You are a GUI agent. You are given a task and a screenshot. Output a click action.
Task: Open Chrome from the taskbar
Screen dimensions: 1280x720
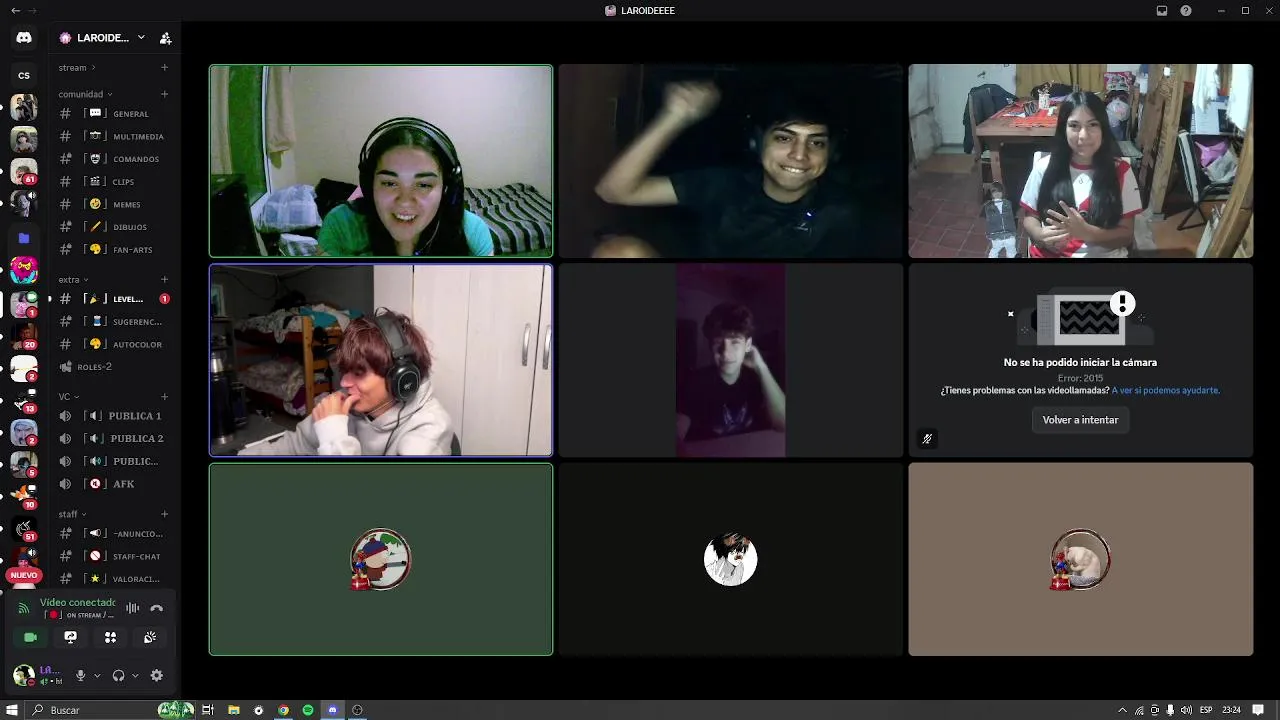click(x=284, y=710)
